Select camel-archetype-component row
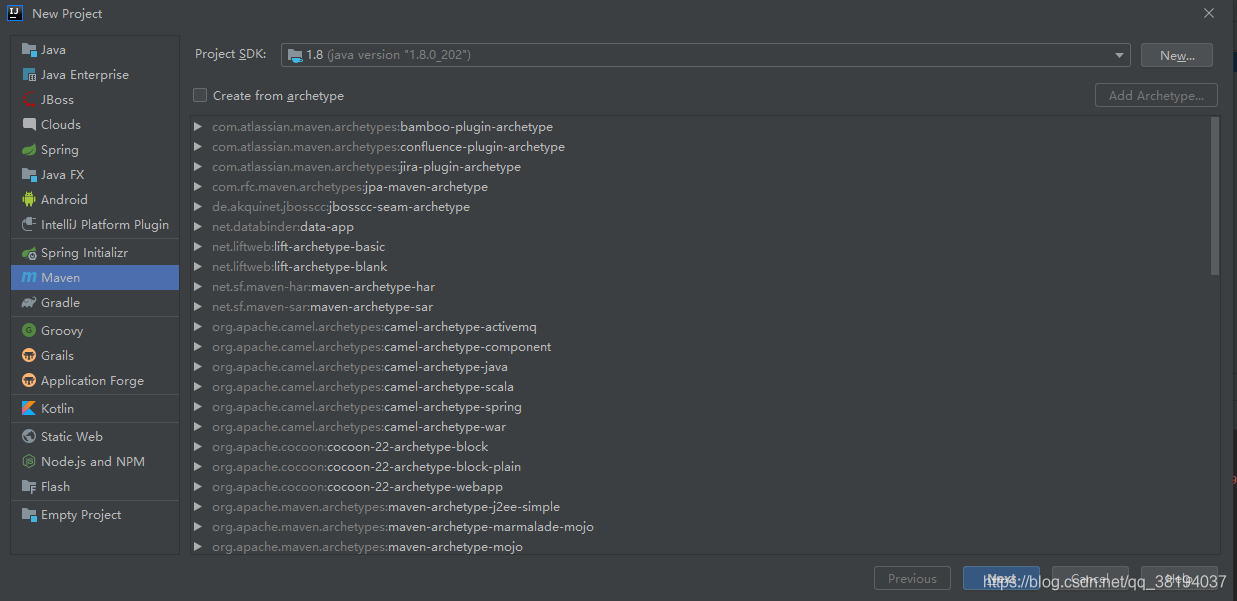 tap(700, 347)
